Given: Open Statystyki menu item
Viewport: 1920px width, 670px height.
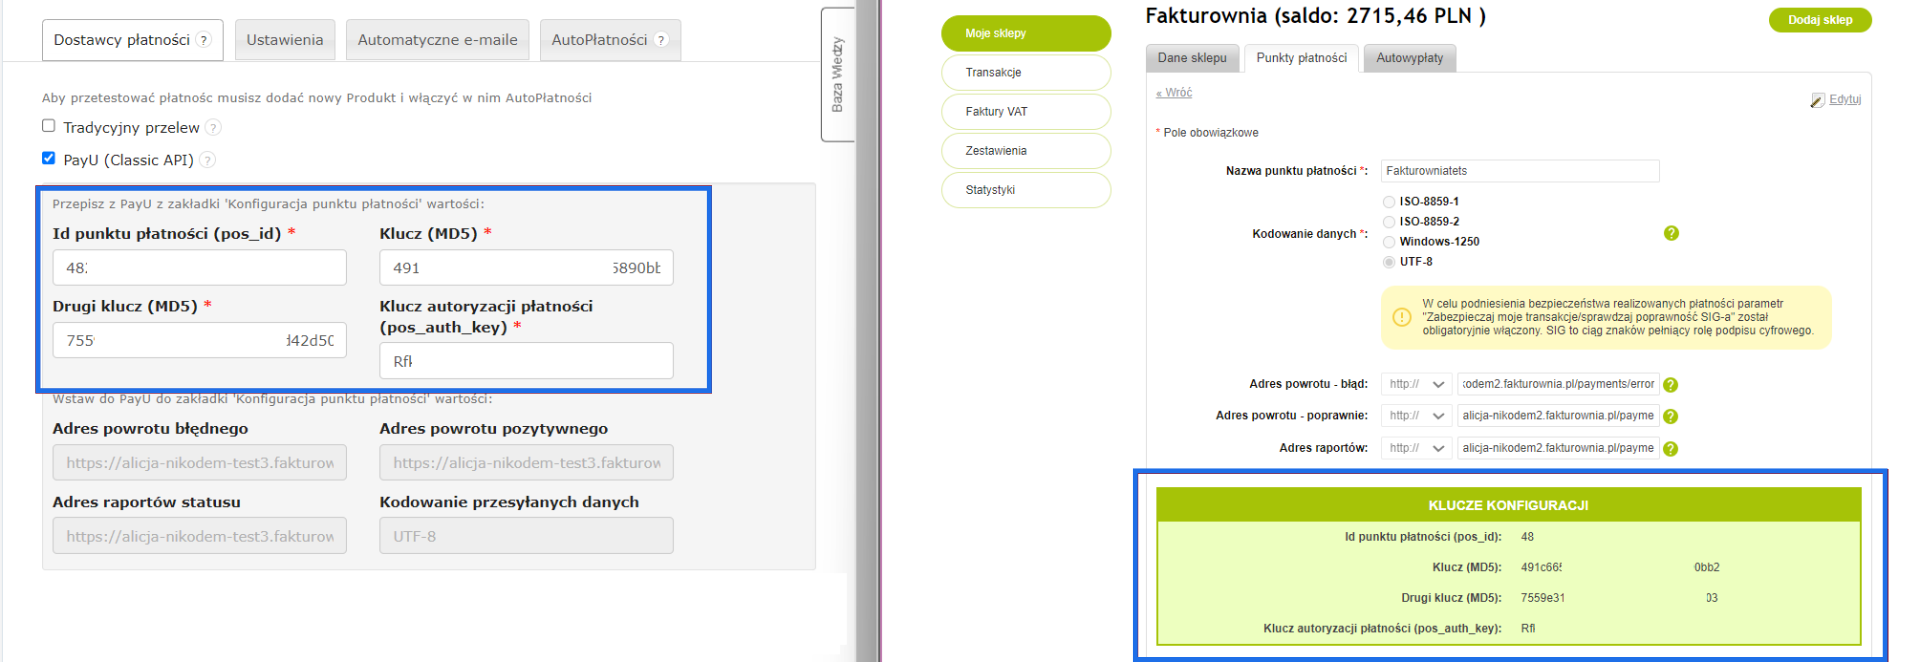Looking at the screenshot, I should (1026, 190).
